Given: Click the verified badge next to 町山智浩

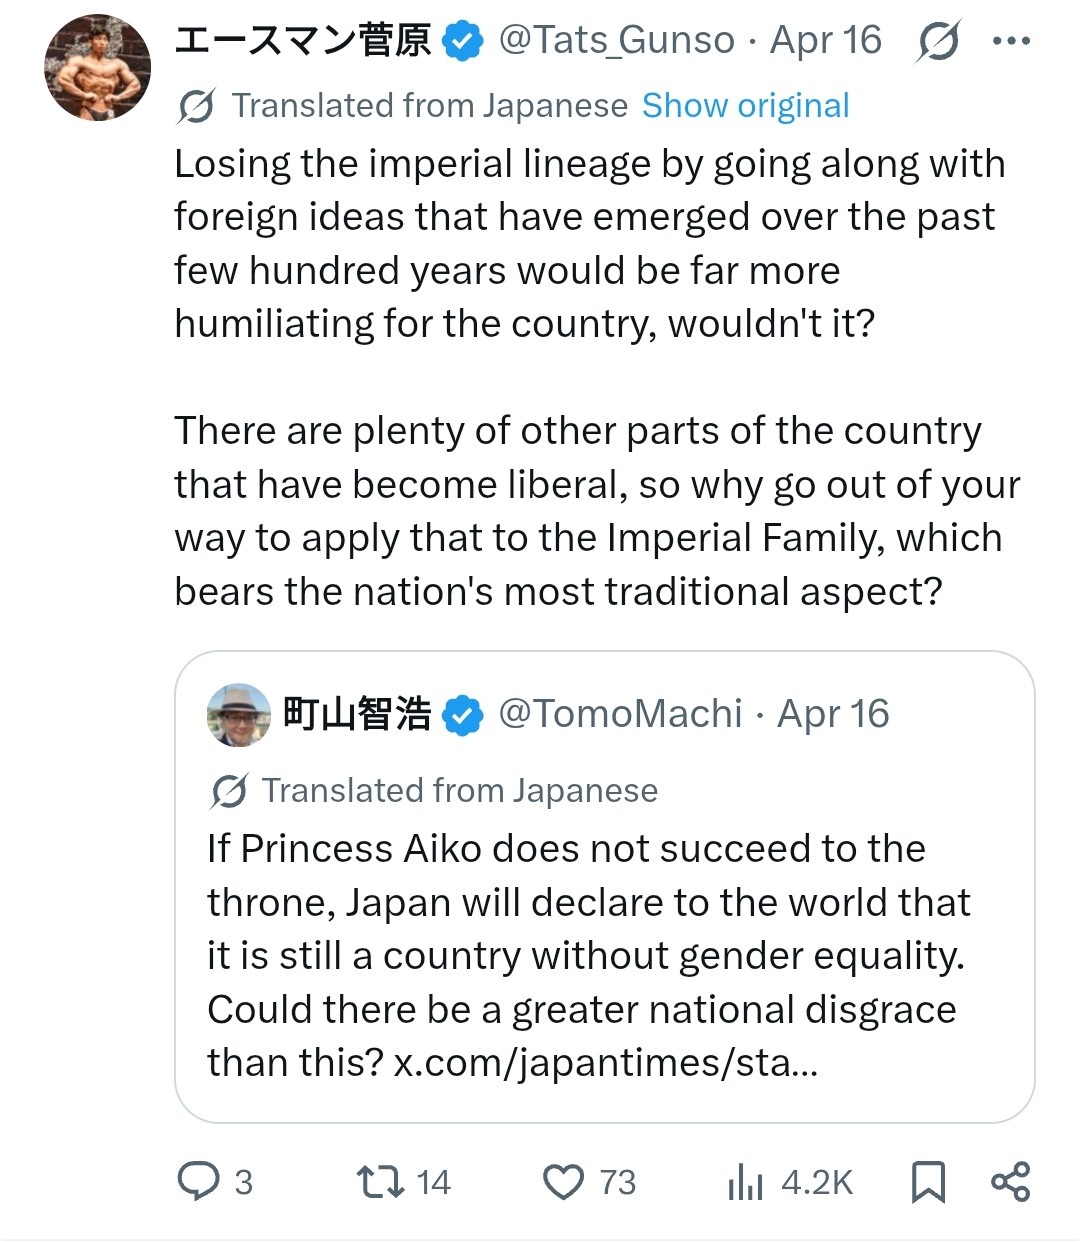Looking at the screenshot, I should tap(462, 715).
